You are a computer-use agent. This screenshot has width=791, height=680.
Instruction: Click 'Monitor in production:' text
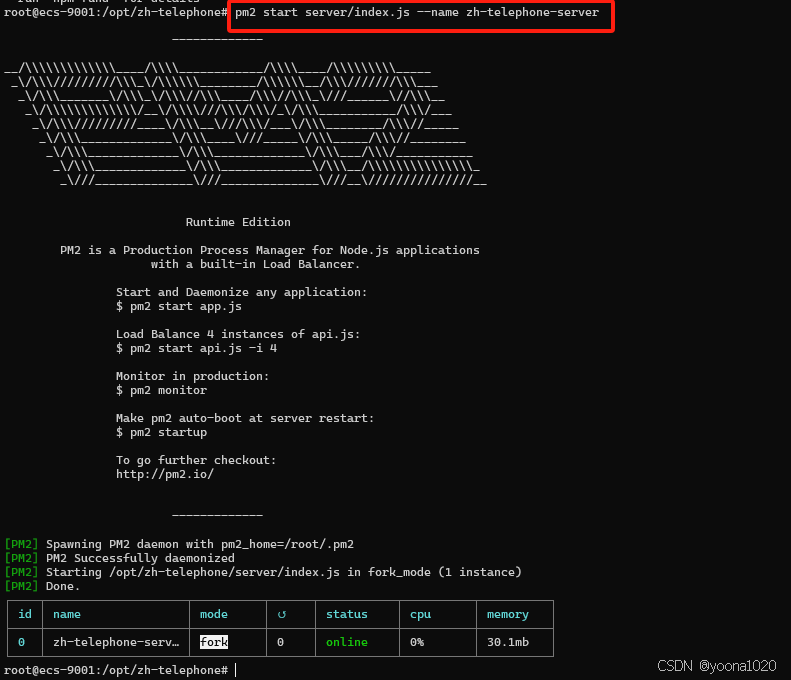193,376
